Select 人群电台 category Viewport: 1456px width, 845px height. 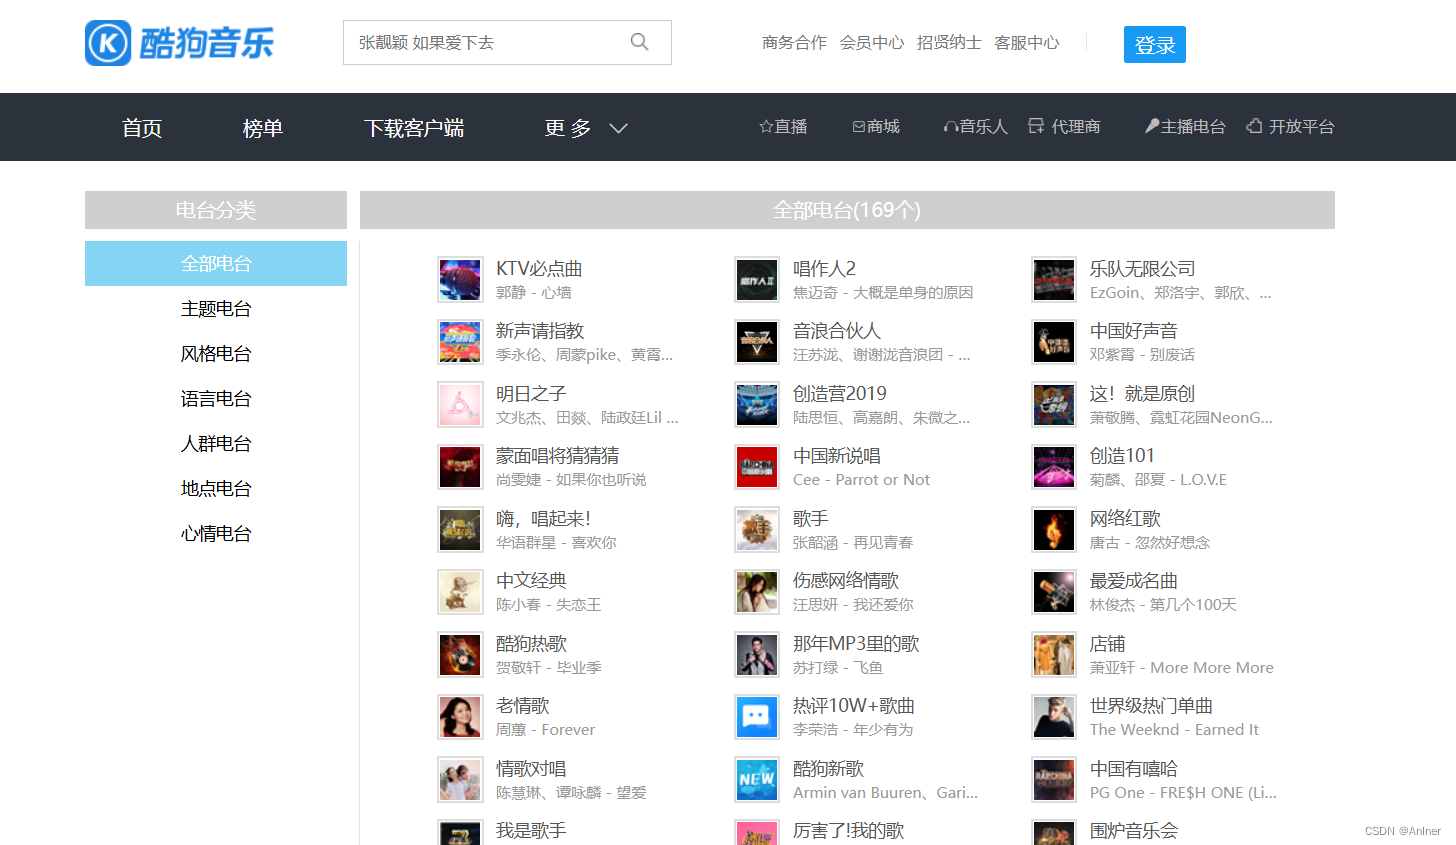pos(216,443)
